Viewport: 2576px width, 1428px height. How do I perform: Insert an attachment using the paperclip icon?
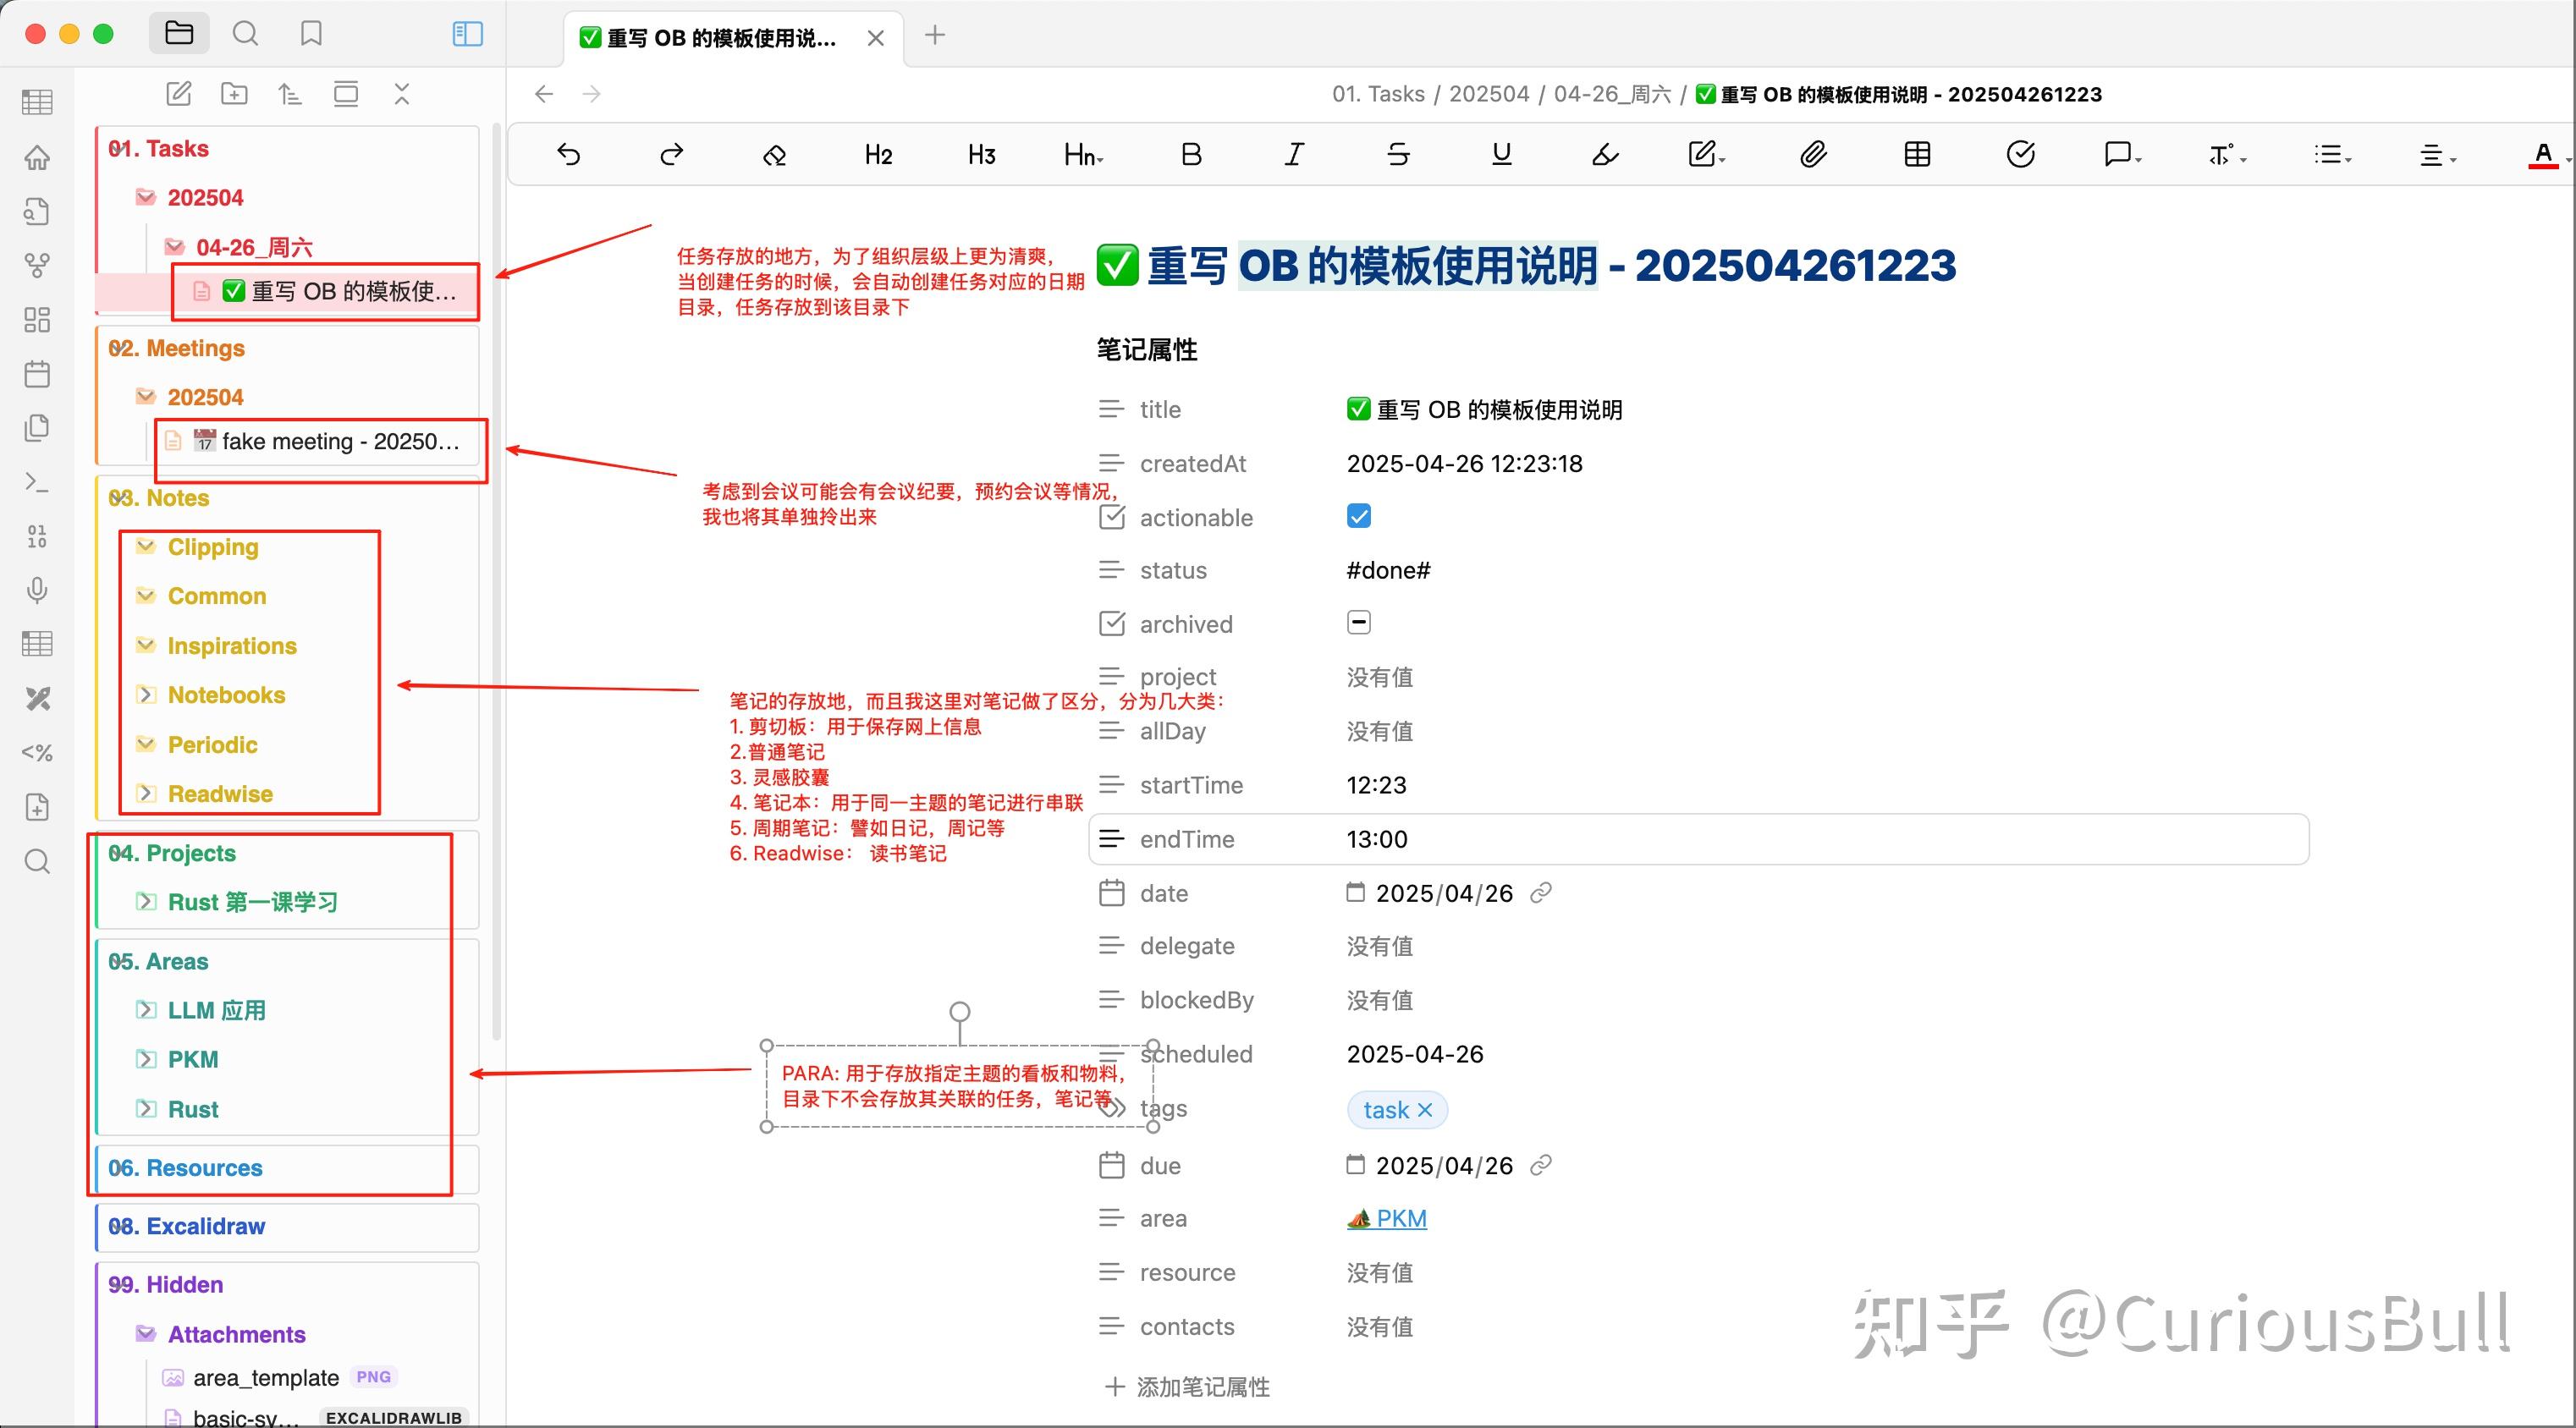click(x=1813, y=154)
